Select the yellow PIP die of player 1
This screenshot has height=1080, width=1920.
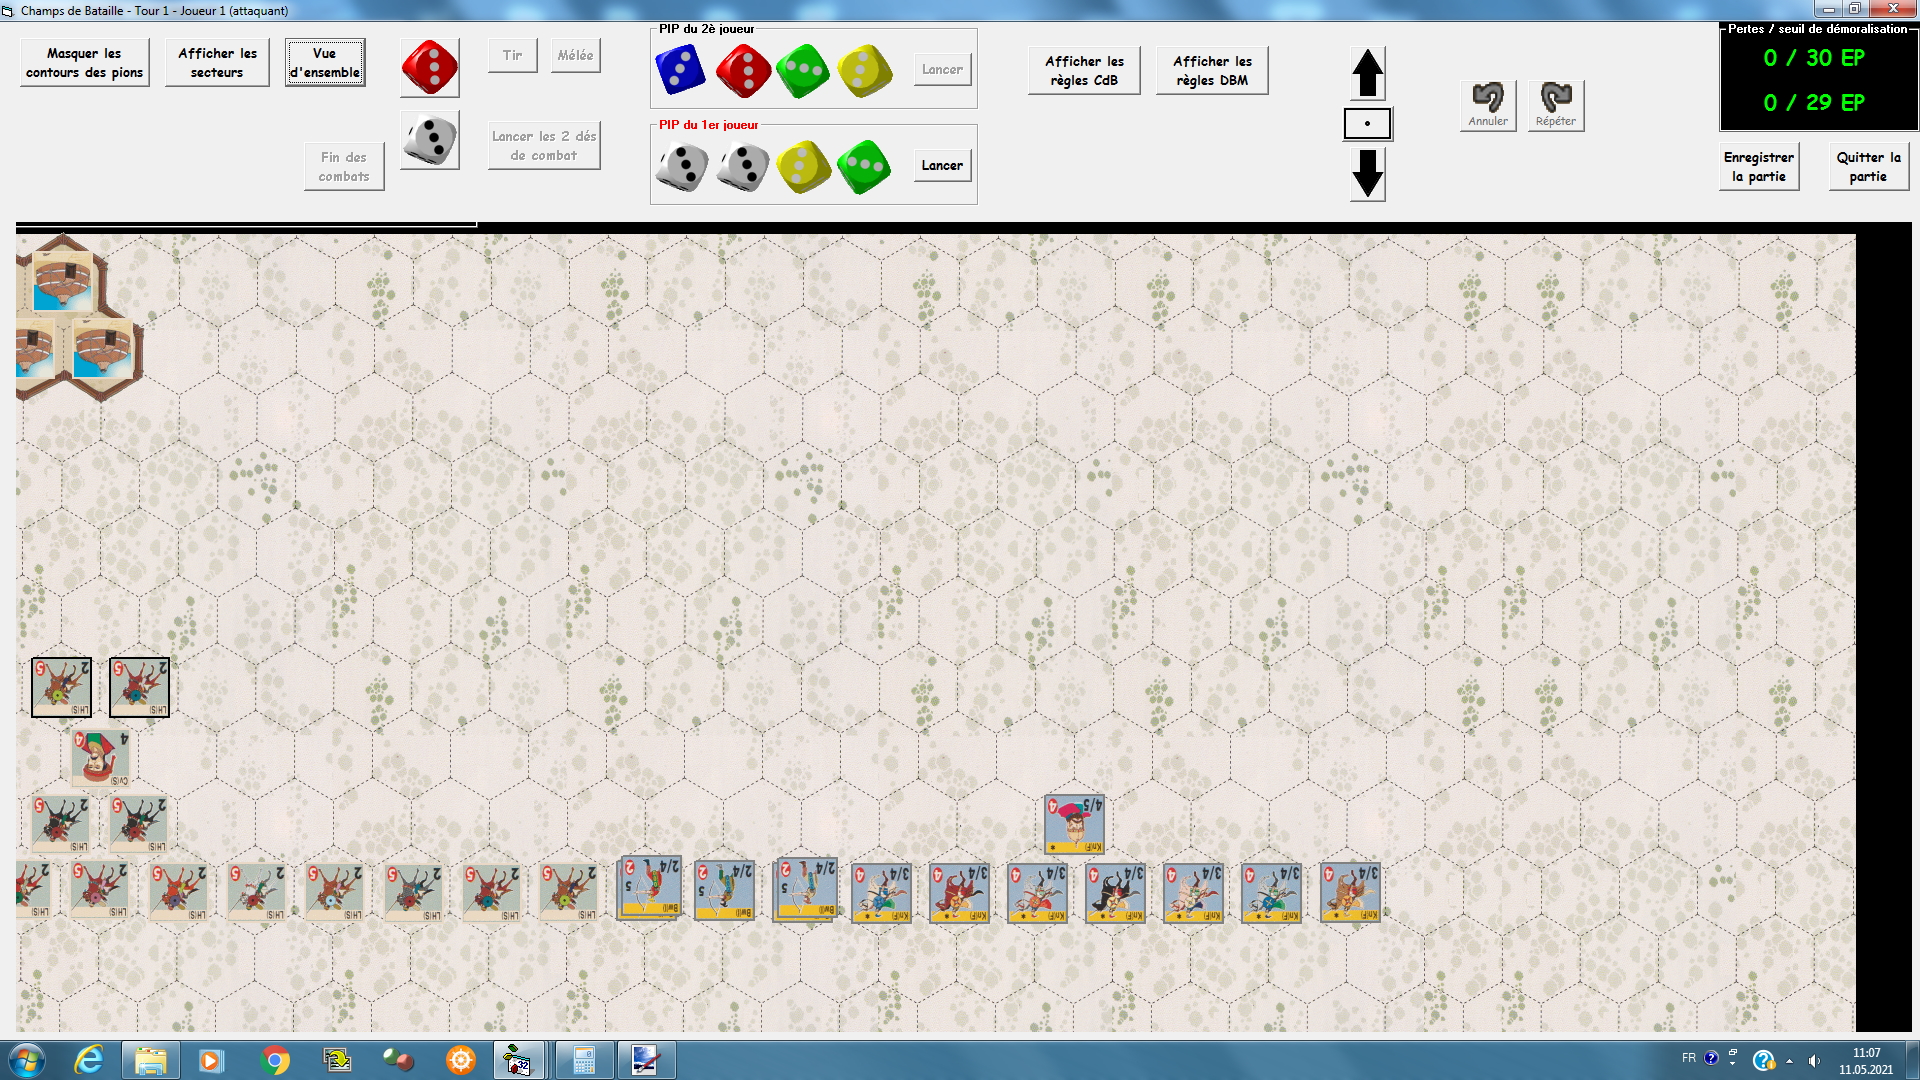(803, 166)
